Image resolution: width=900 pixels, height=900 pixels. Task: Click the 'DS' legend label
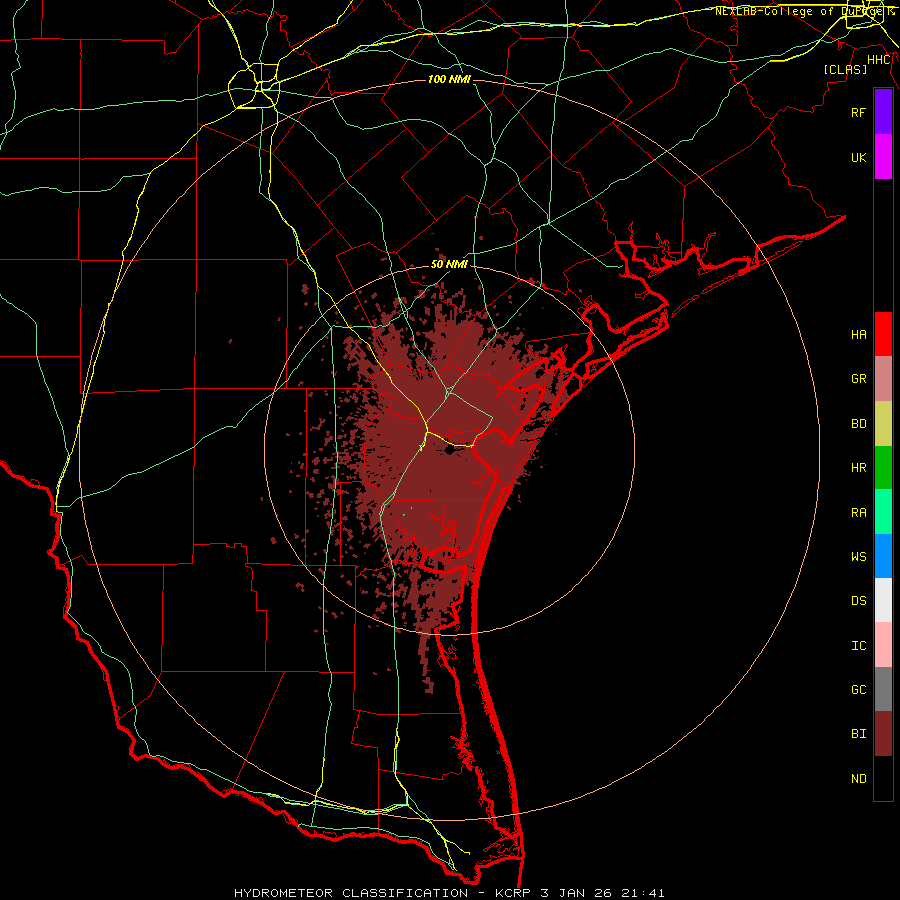858,601
